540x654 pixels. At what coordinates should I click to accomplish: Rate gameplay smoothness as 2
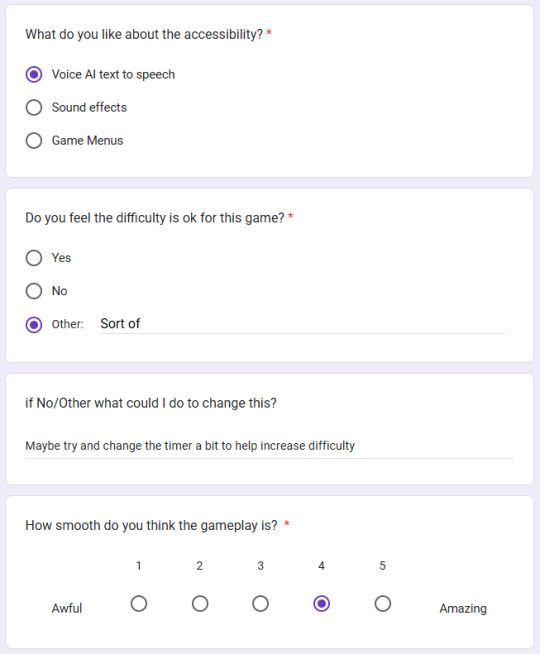[200, 604]
